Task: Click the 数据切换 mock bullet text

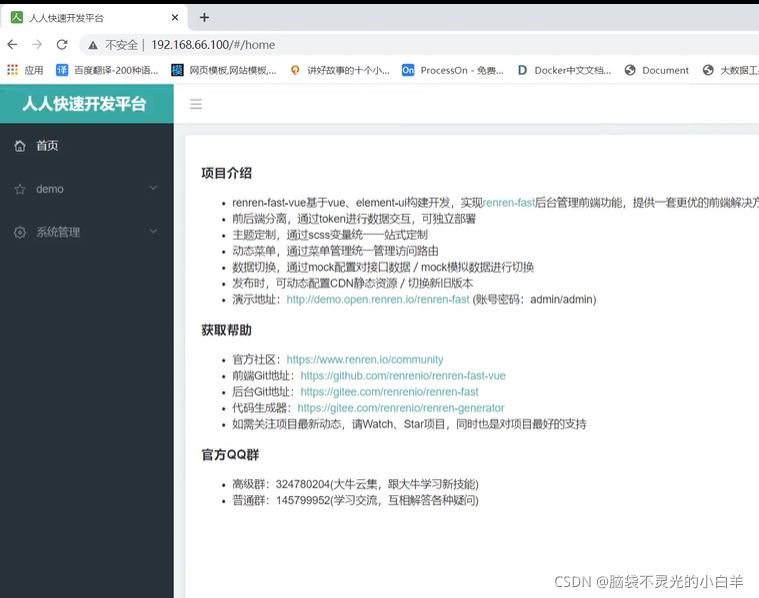Action: [x=383, y=267]
